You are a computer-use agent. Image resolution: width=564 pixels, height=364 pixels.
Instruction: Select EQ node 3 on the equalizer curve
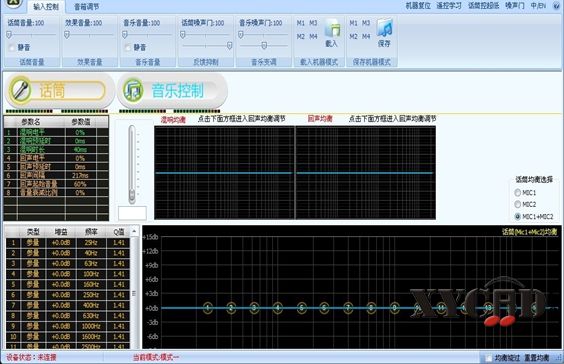tap(254, 308)
